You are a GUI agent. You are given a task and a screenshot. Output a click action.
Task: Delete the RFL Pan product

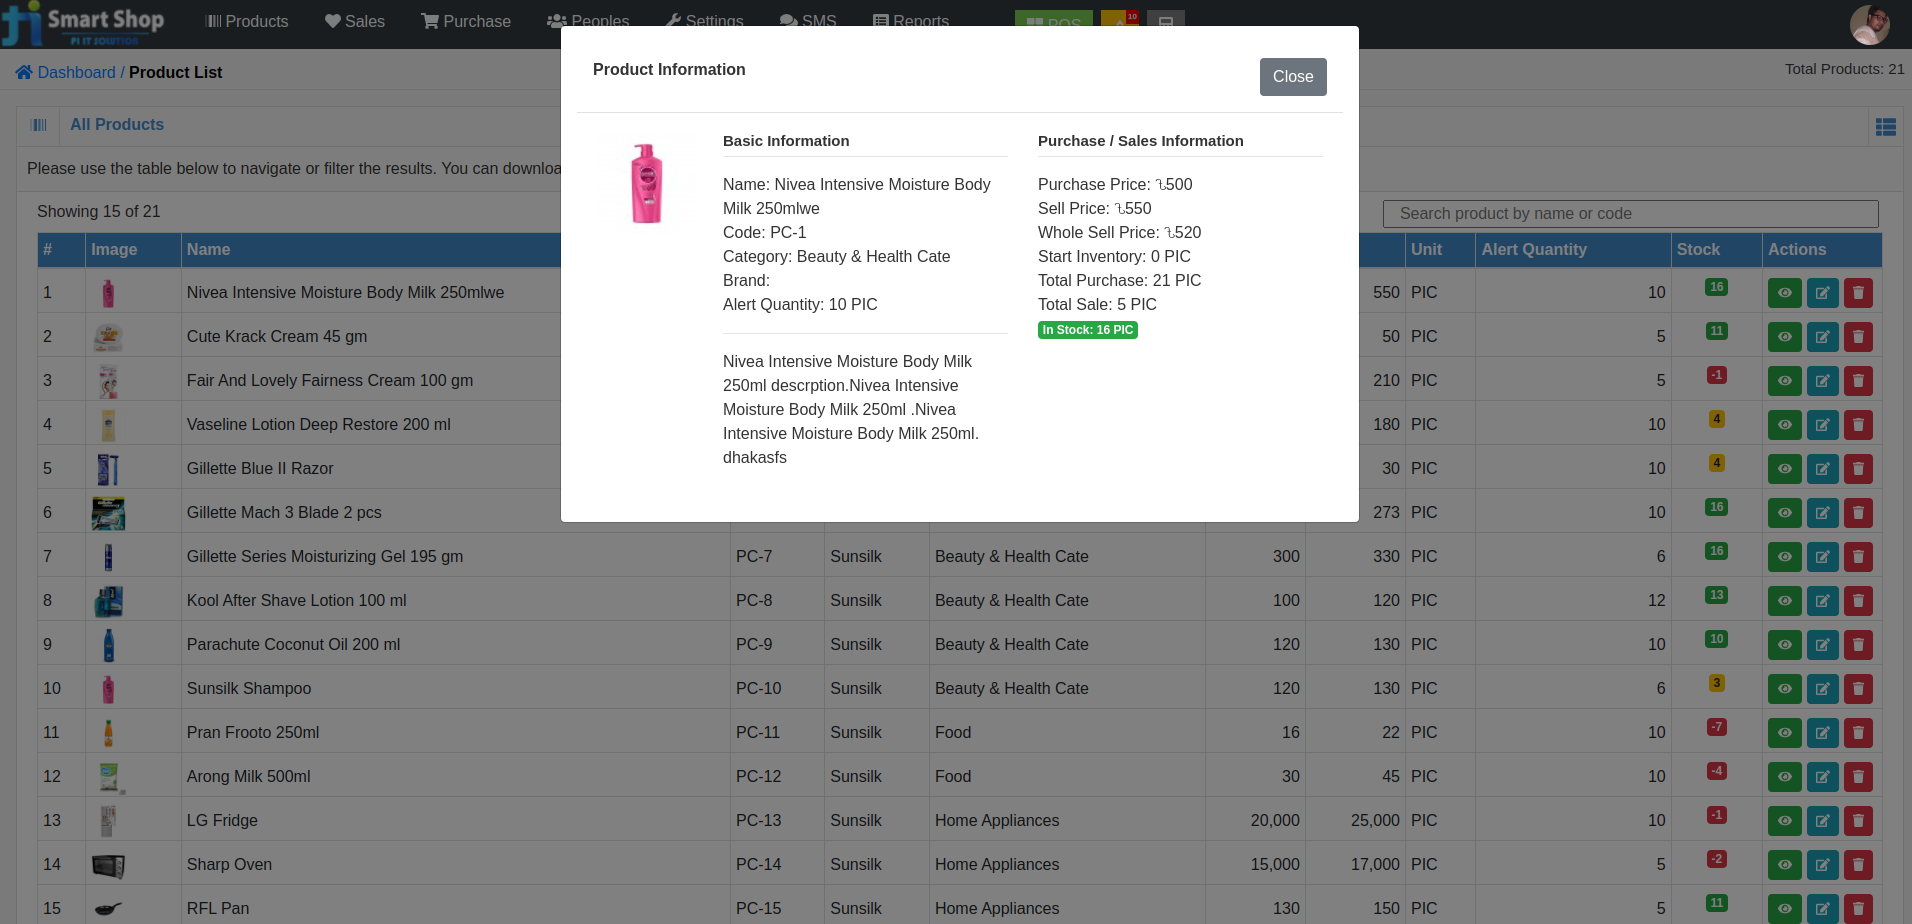tap(1858, 908)
